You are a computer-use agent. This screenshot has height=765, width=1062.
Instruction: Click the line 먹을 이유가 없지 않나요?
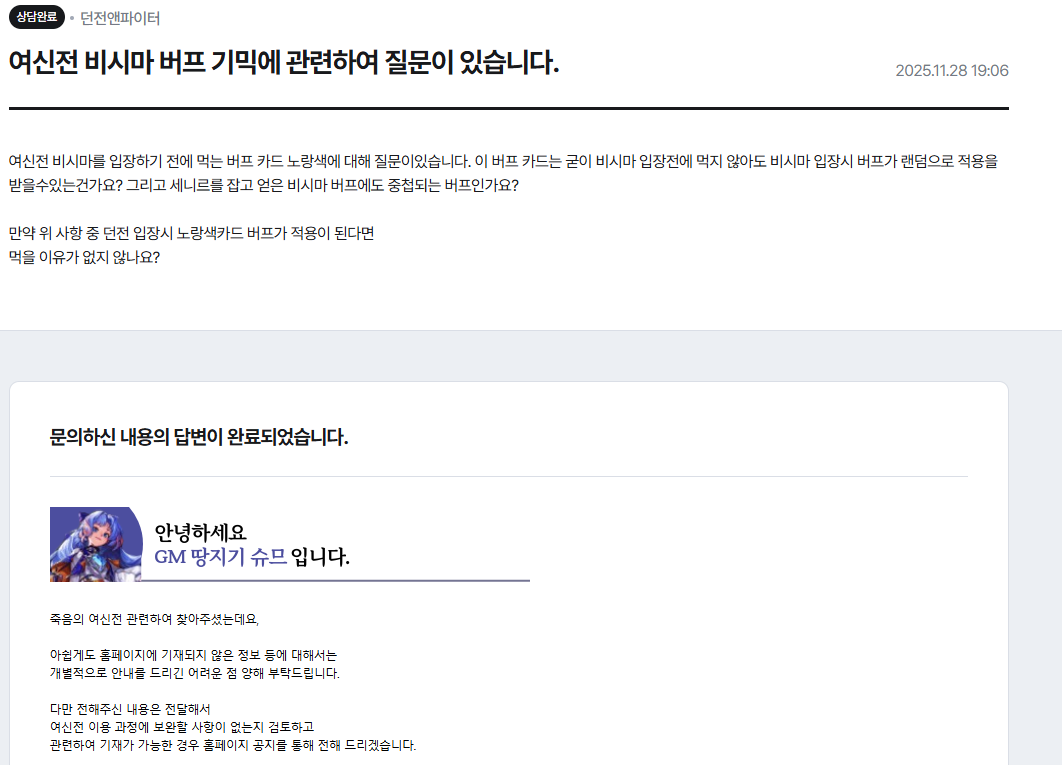tap(84, 257)
